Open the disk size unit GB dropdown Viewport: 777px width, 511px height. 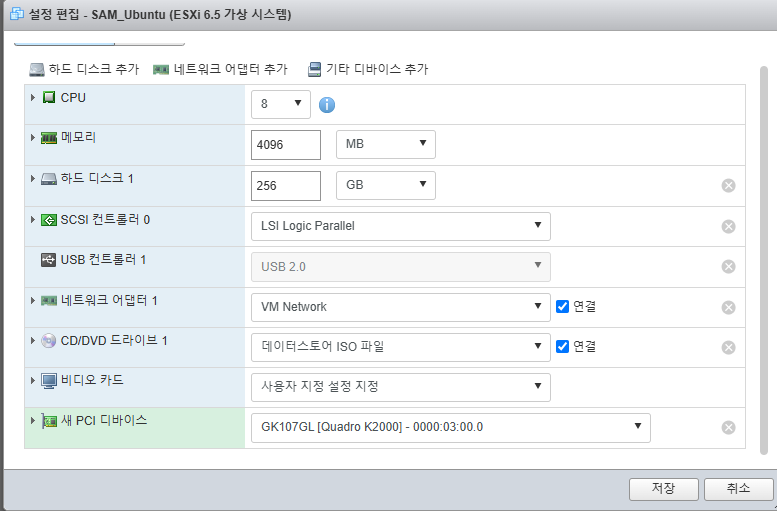pyautogui.click(x=386, y=185)
